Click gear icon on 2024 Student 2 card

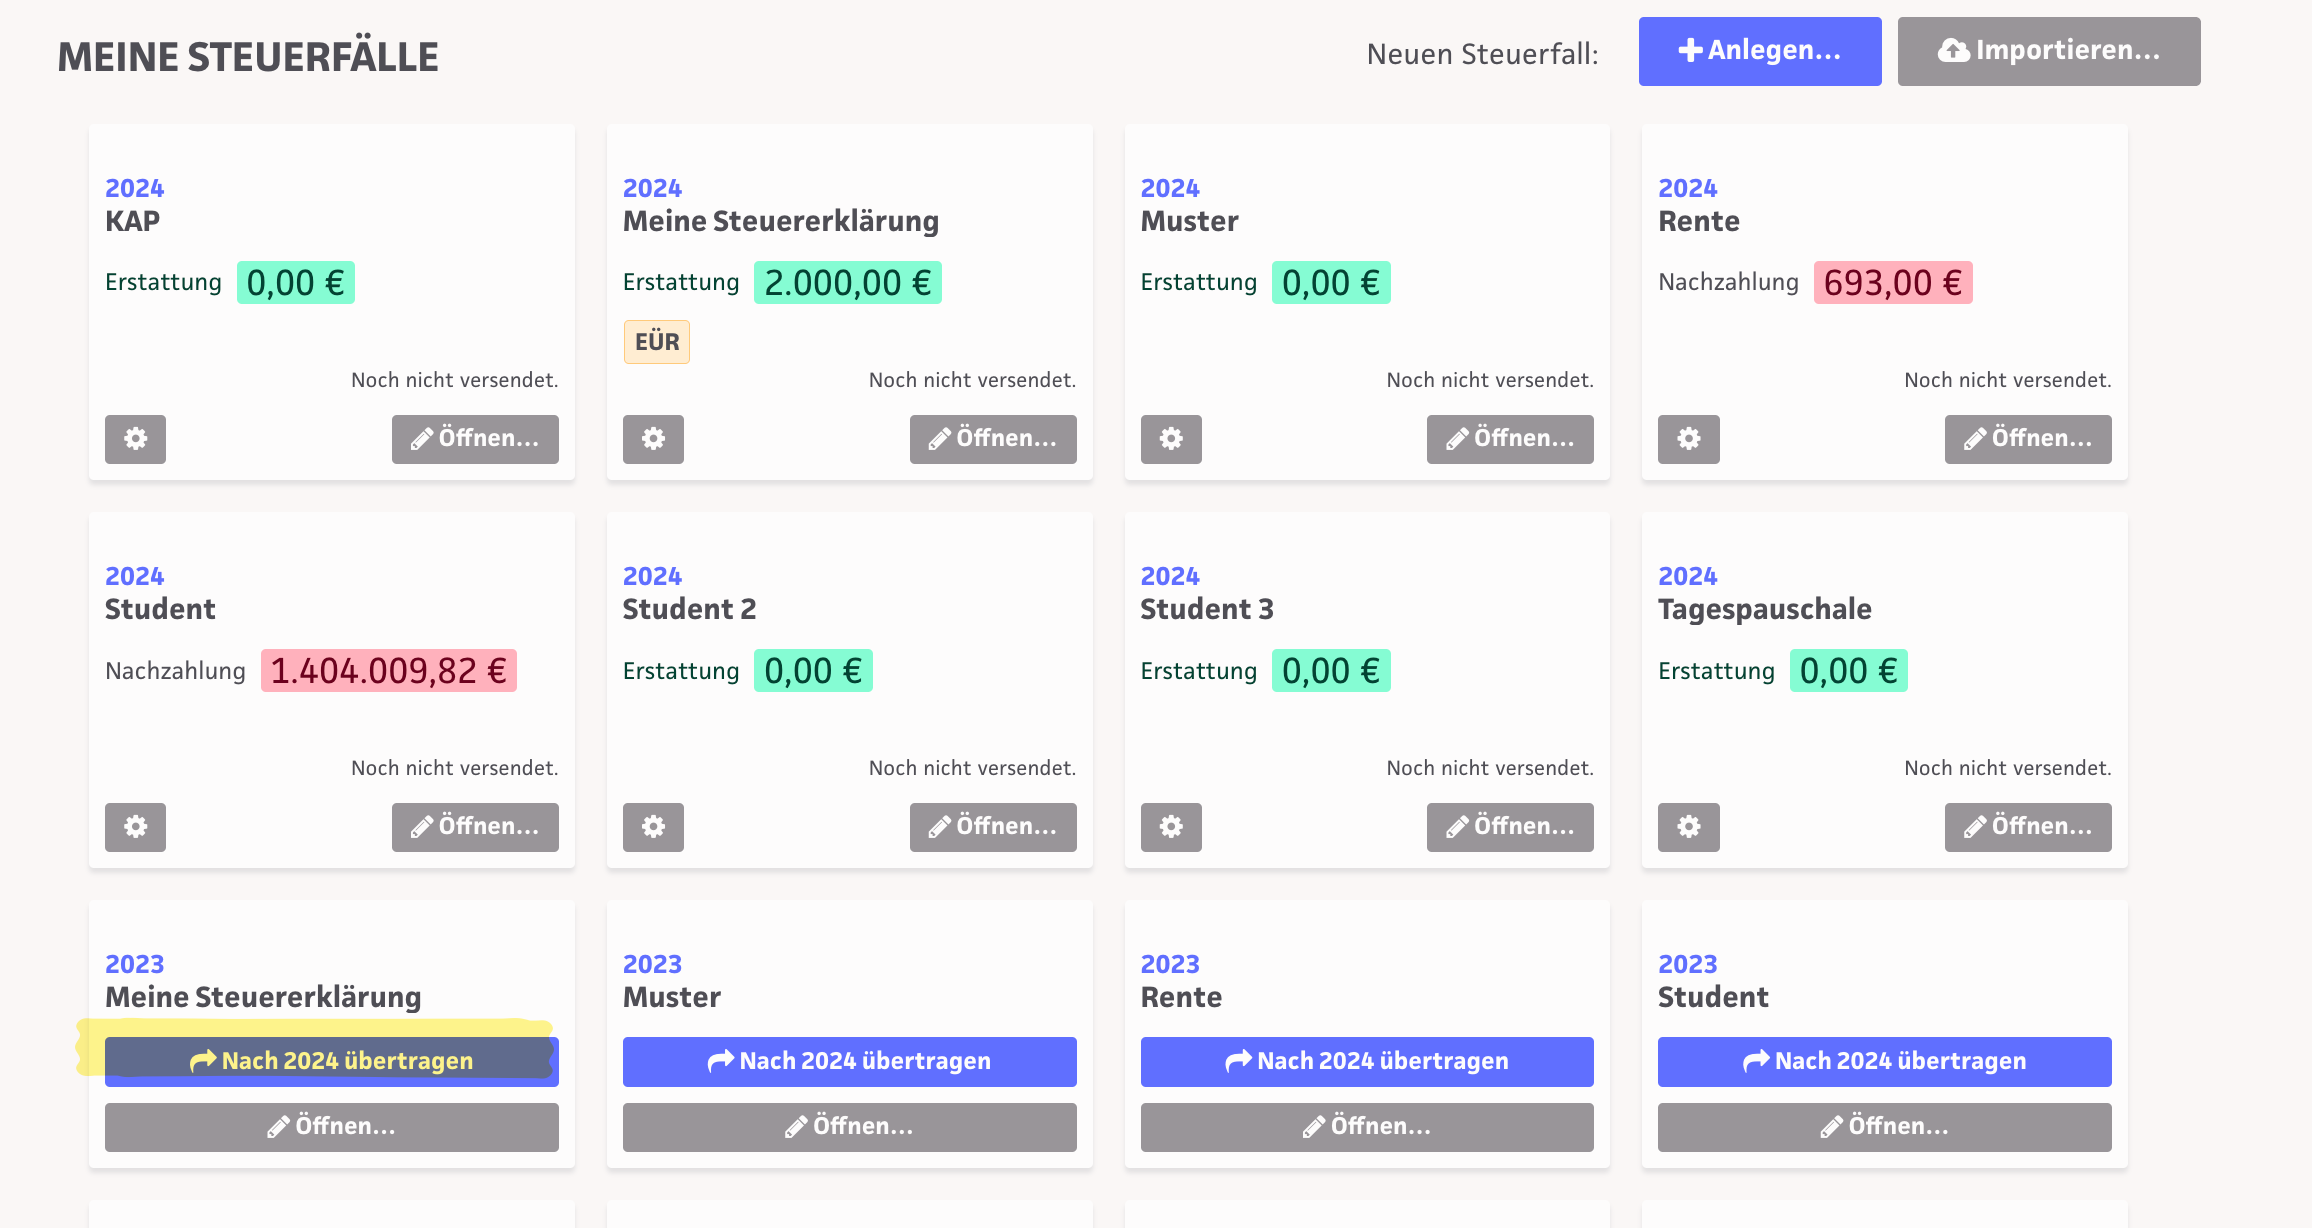[x=653, y=827]
